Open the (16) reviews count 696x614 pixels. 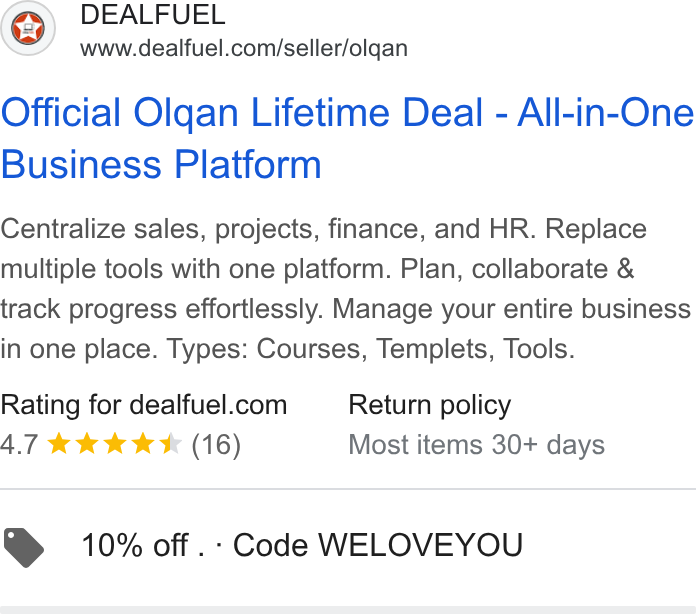tap(216, 445)
